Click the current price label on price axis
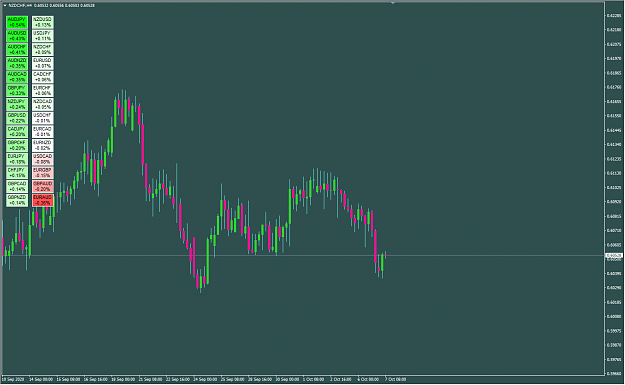625x385 pixels. click(614, 255)
